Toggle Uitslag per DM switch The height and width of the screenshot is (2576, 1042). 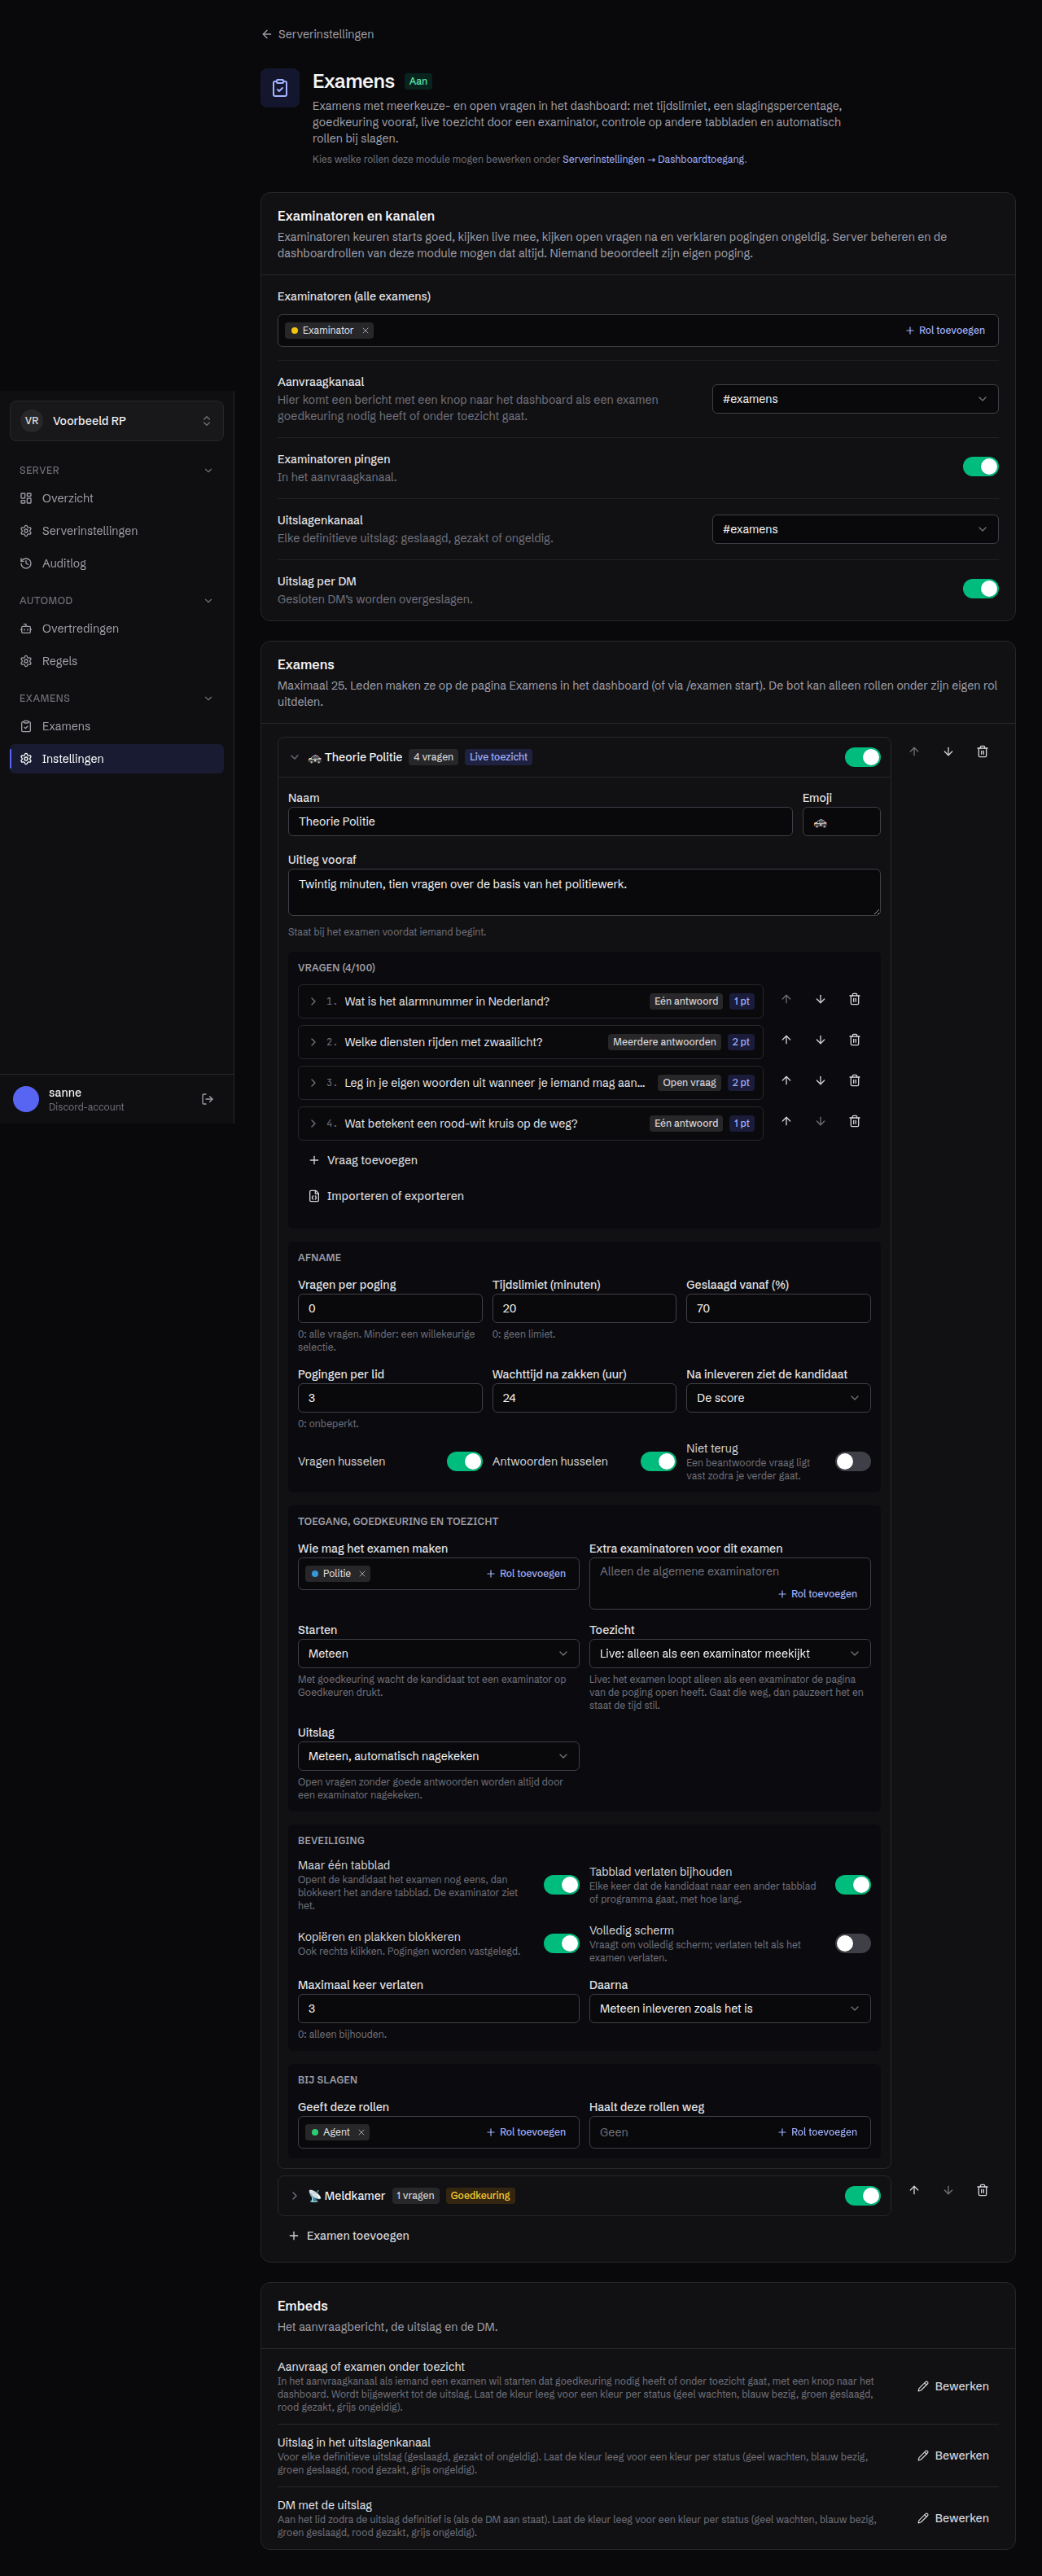[980, 589]
